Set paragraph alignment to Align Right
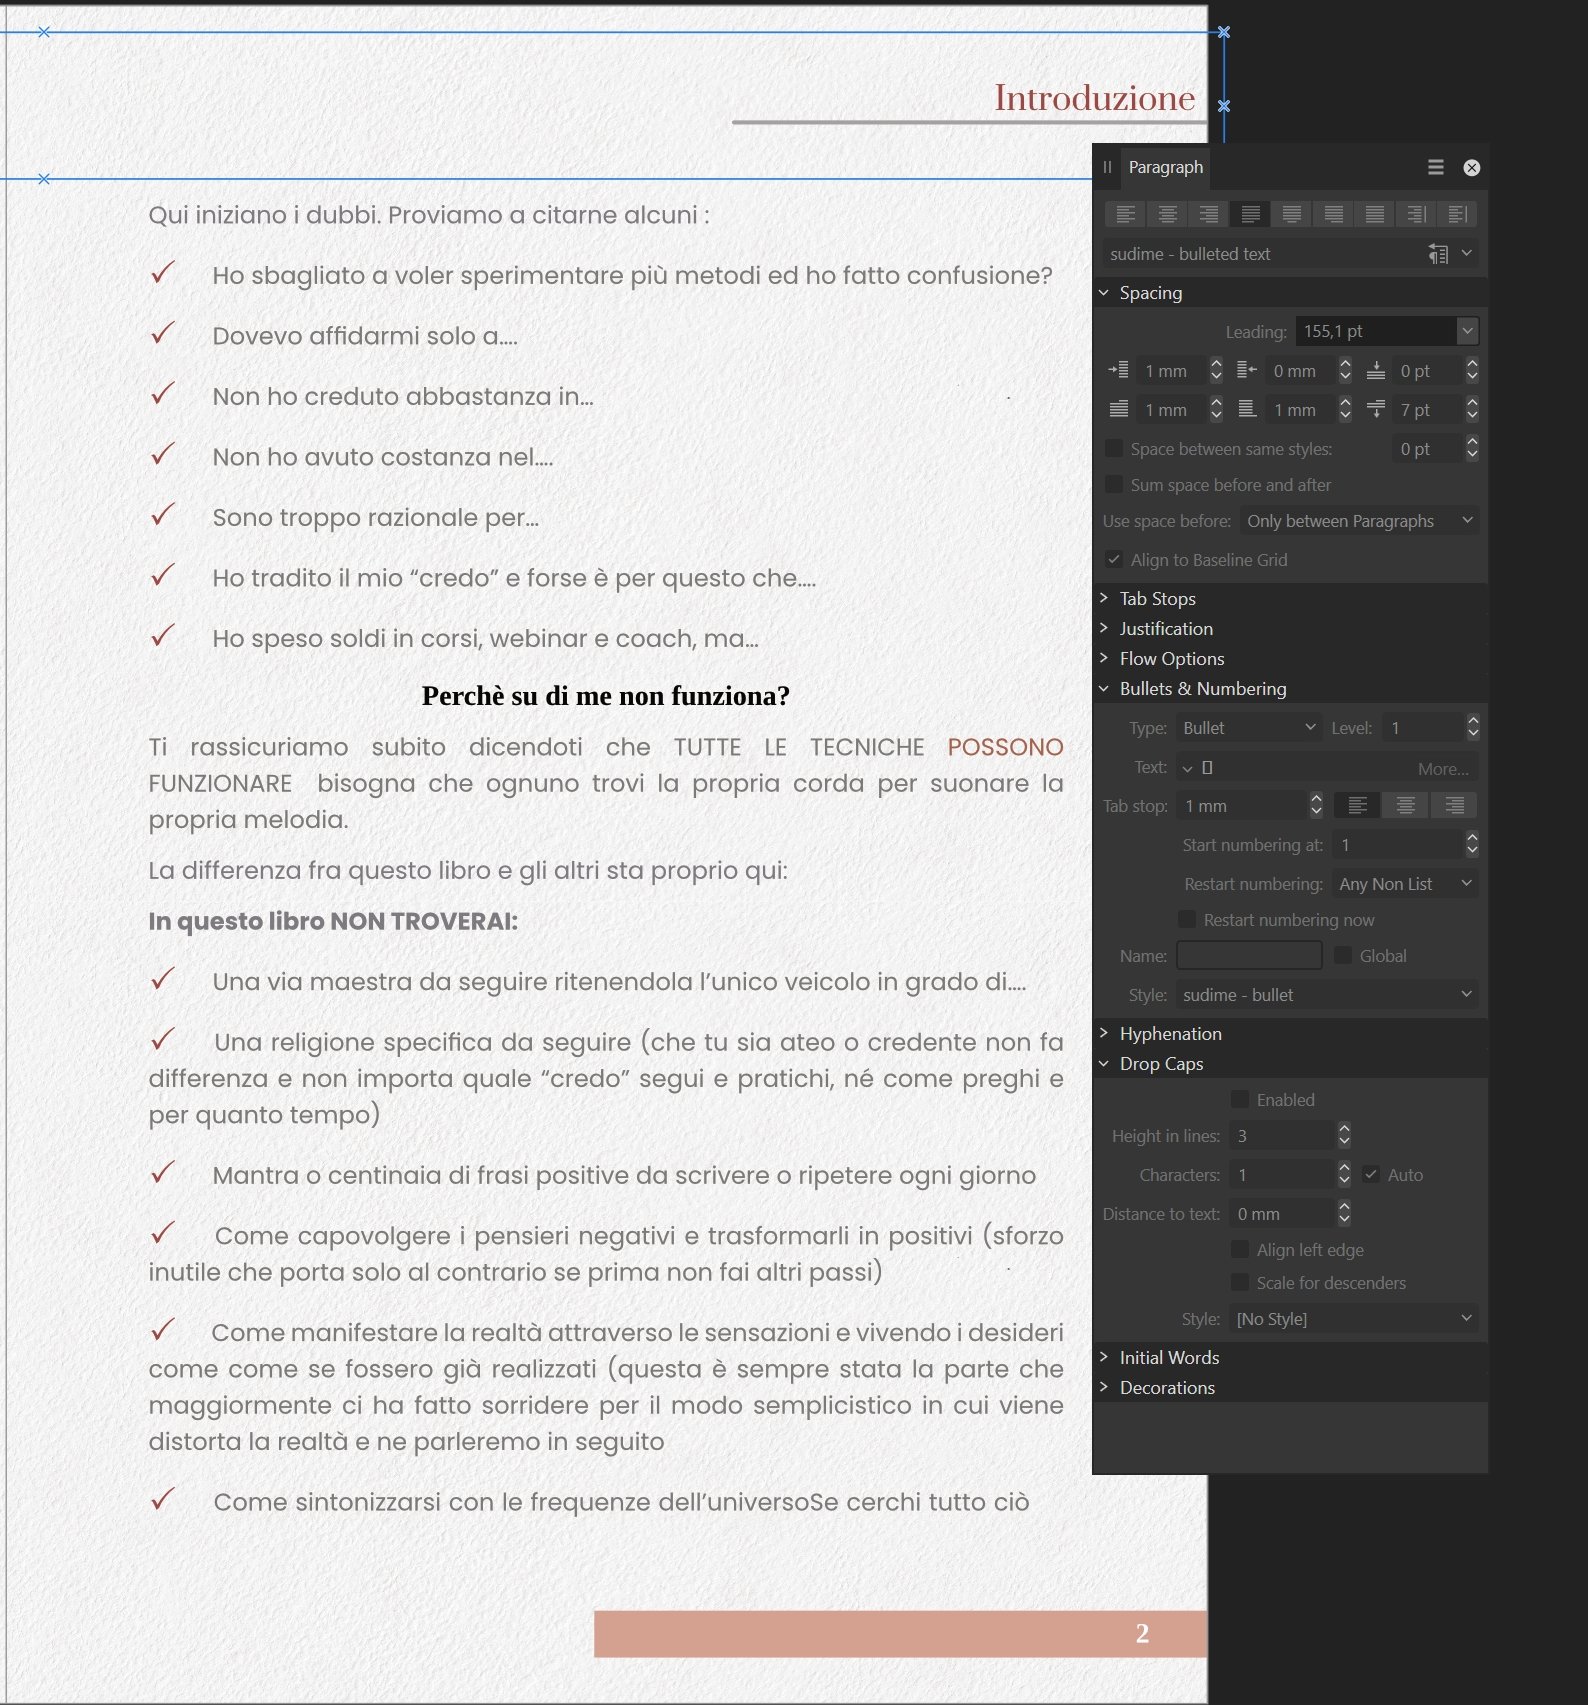Image resolution: width=1588 pixels, height=1705 pixels. tap(1209, 214)
